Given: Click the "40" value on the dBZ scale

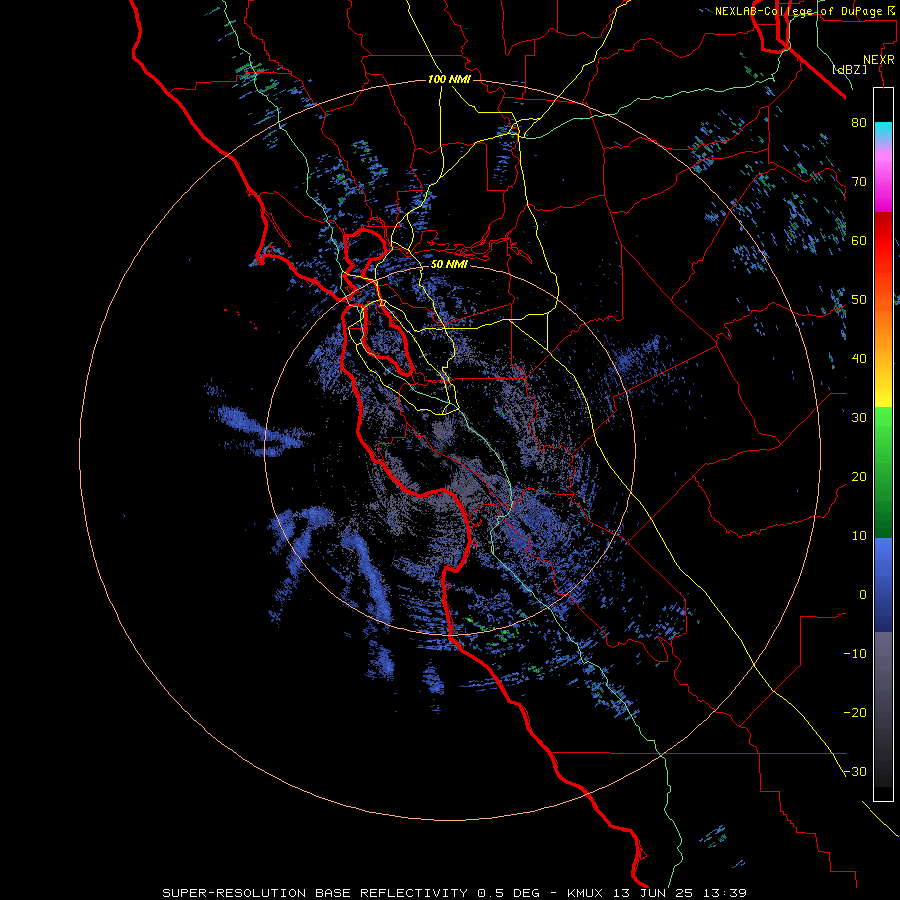Looking at the screenshot, I should click(859, 359).
